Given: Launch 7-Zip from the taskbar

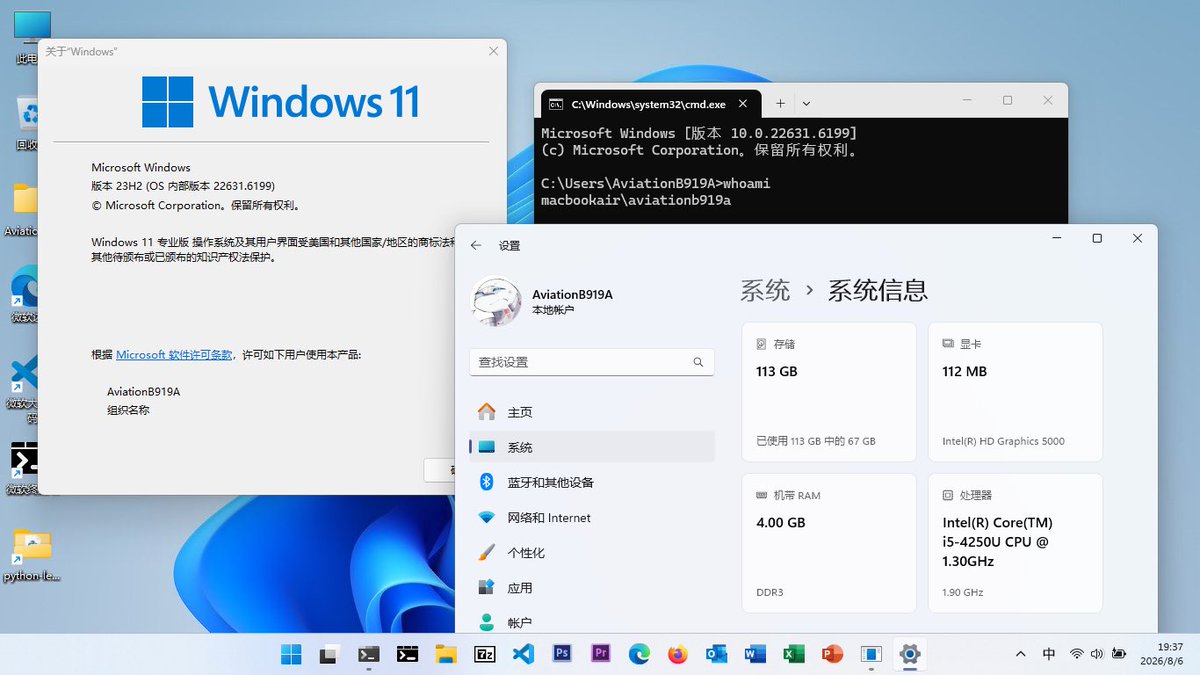Looking at the screenshot, I should point(485,655).
